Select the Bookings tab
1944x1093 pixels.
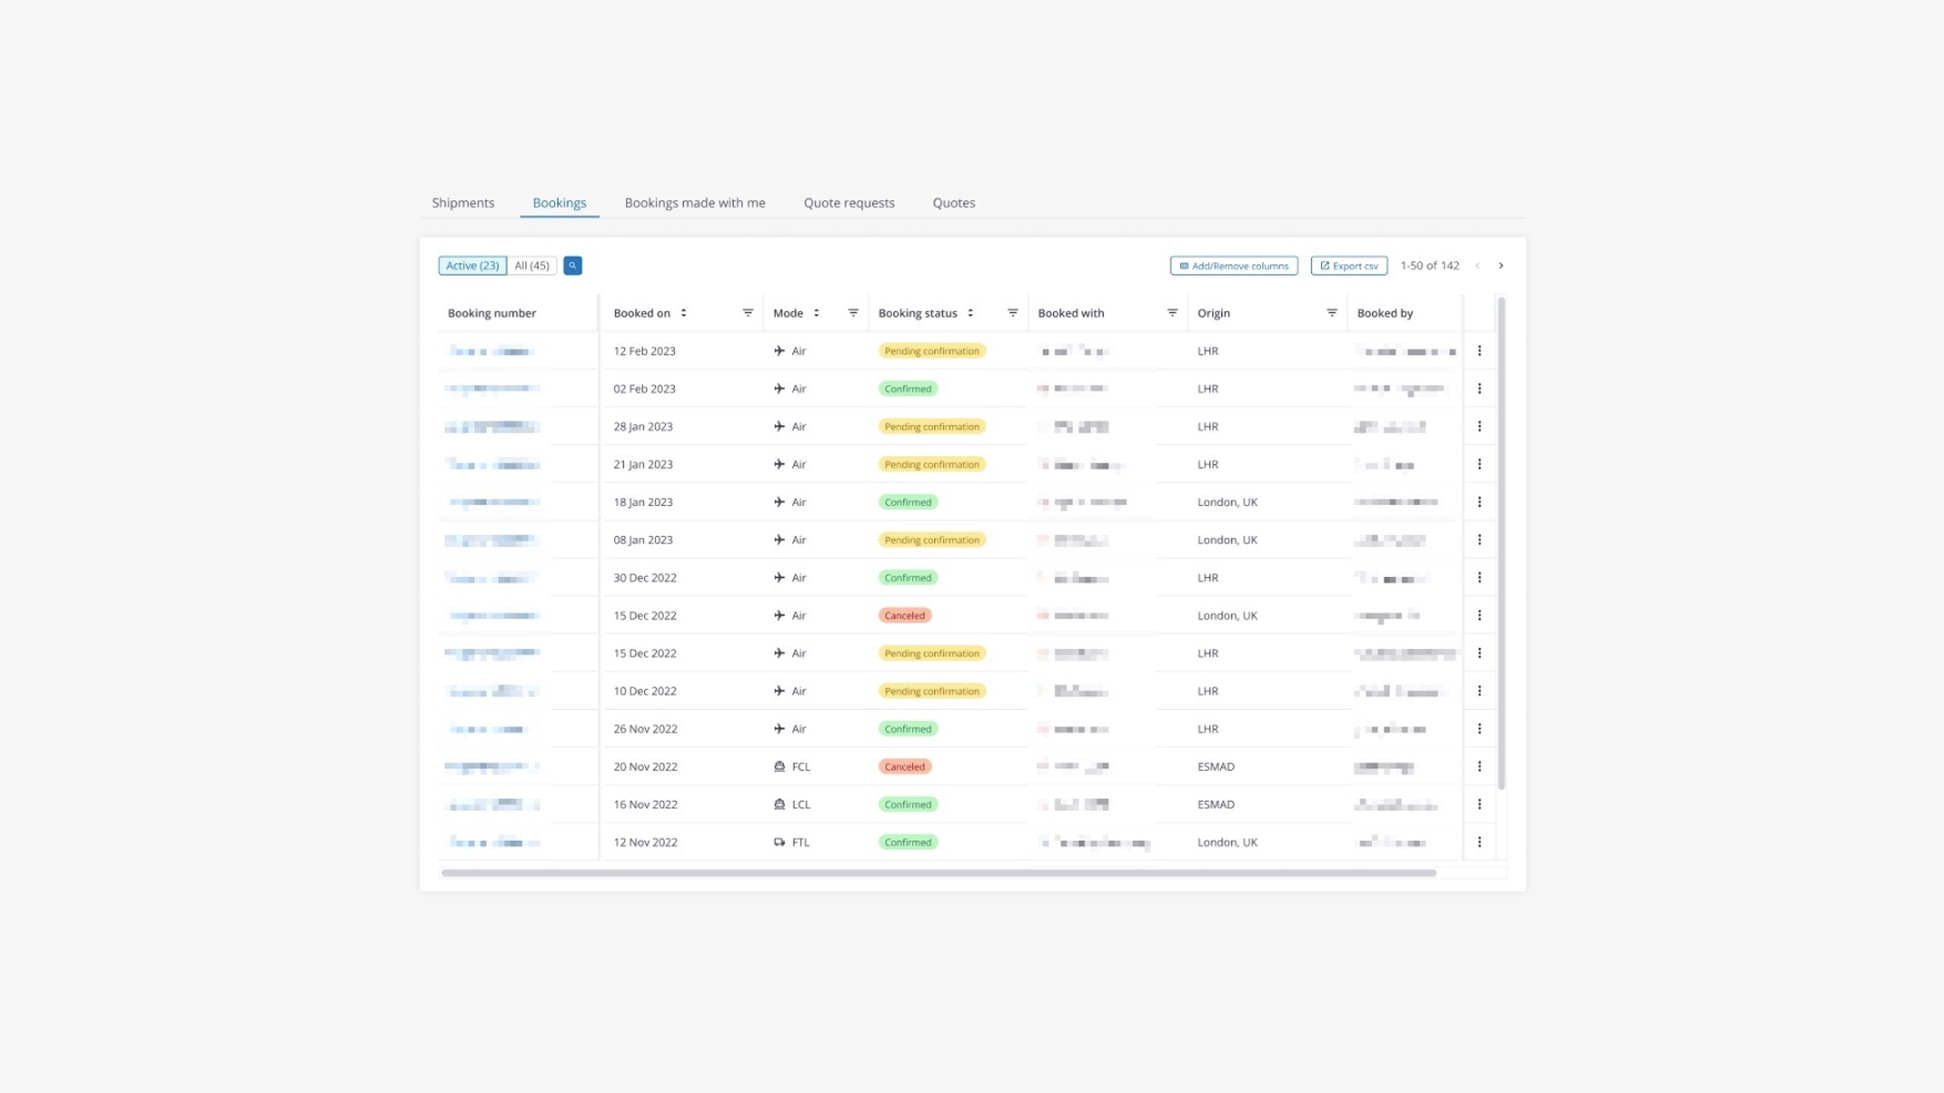(559, 202)
